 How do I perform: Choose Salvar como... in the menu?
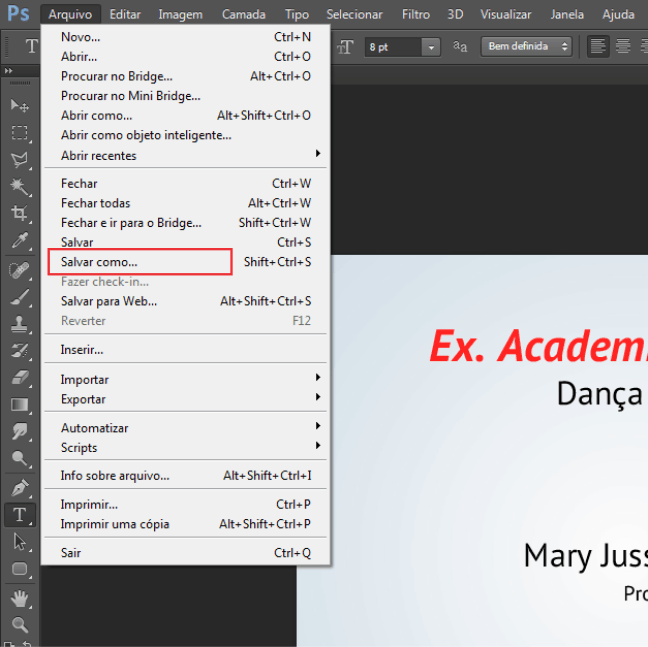point(185,262)
